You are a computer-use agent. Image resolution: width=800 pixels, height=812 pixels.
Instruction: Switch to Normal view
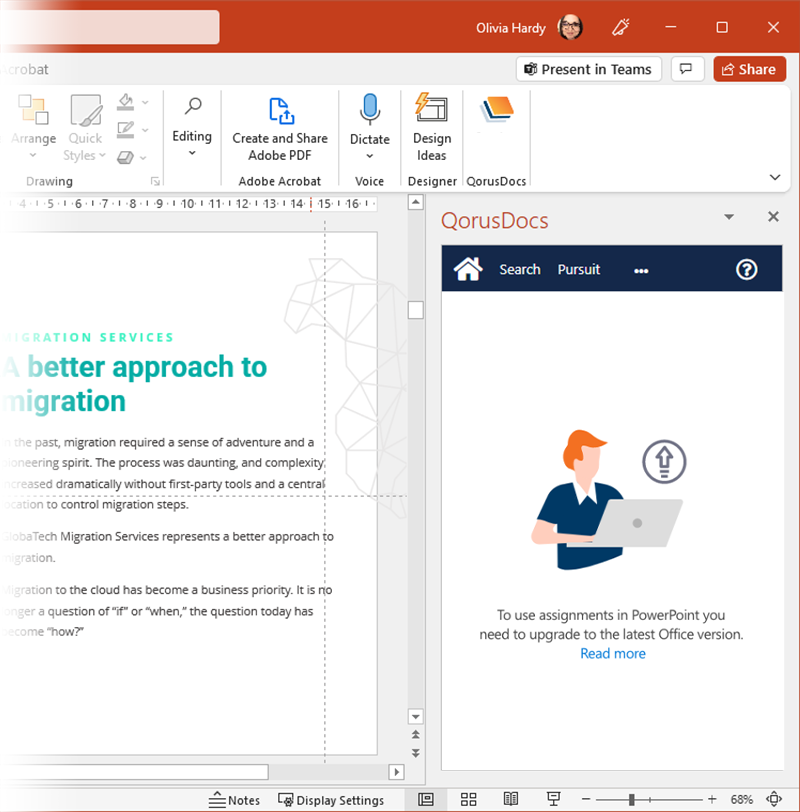(x=426, y=799)
